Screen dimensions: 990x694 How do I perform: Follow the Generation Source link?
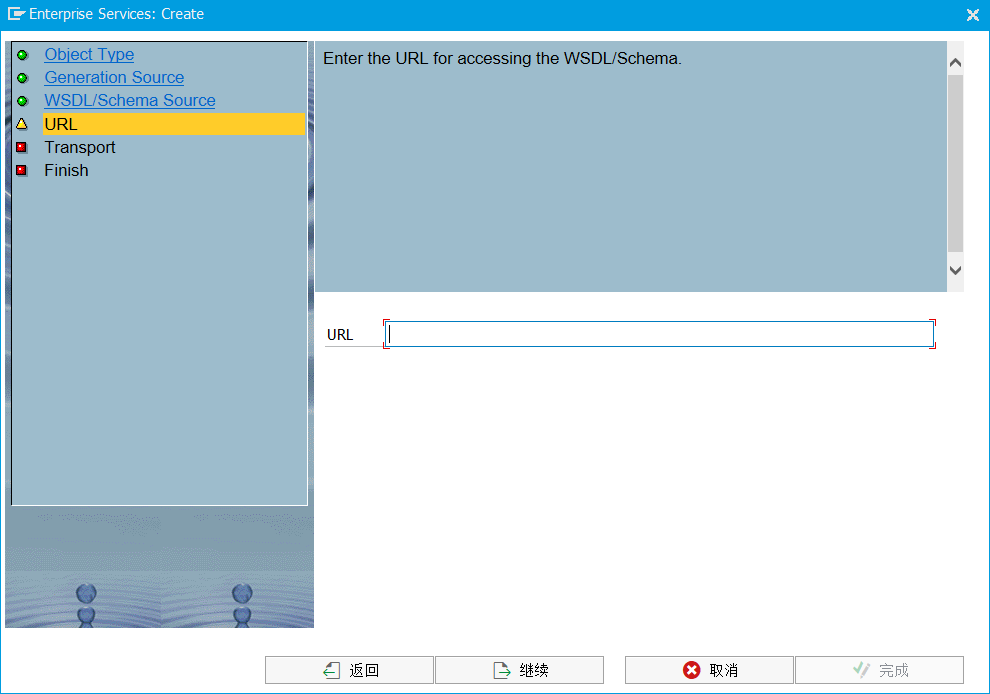click(x=113, y=77)
